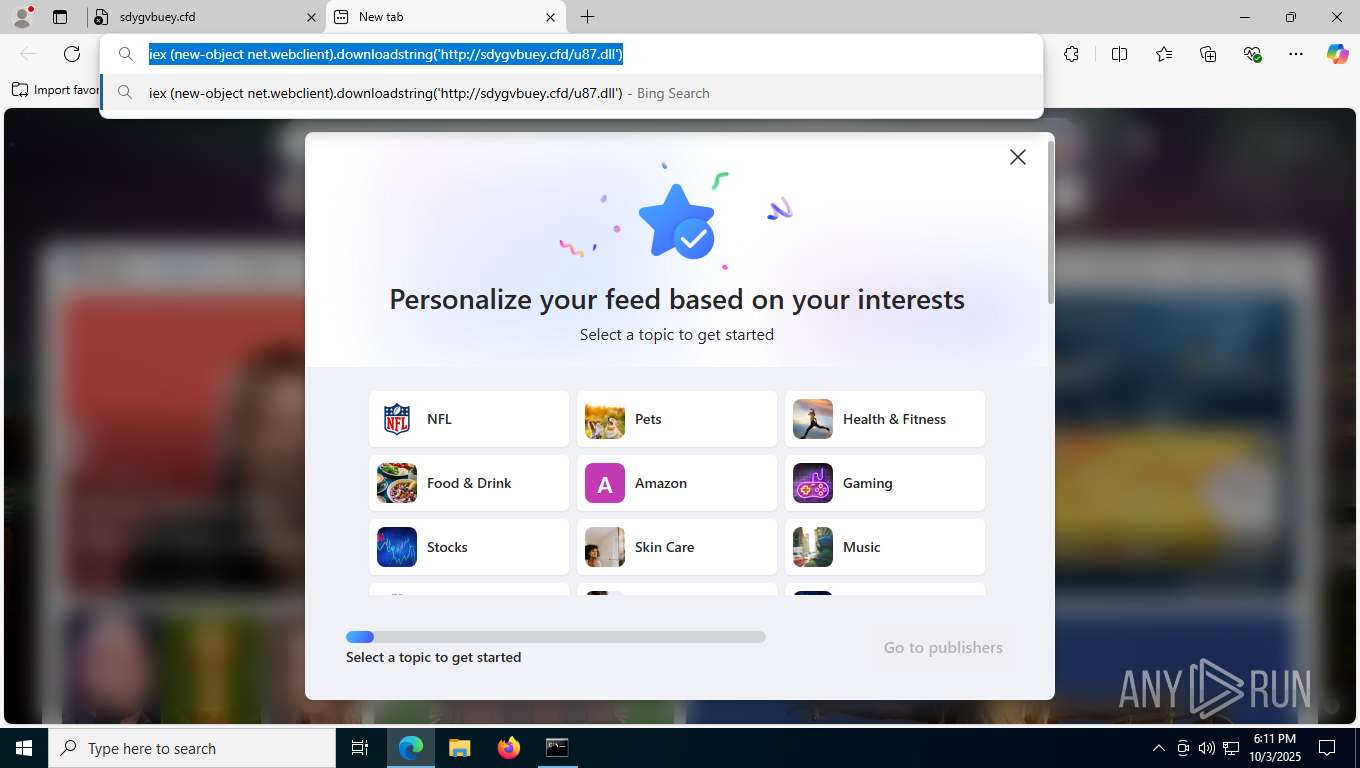Viewport: 1360px width, 768px height.
Task: Select the Gaming topic card
Action: point(885,483)
